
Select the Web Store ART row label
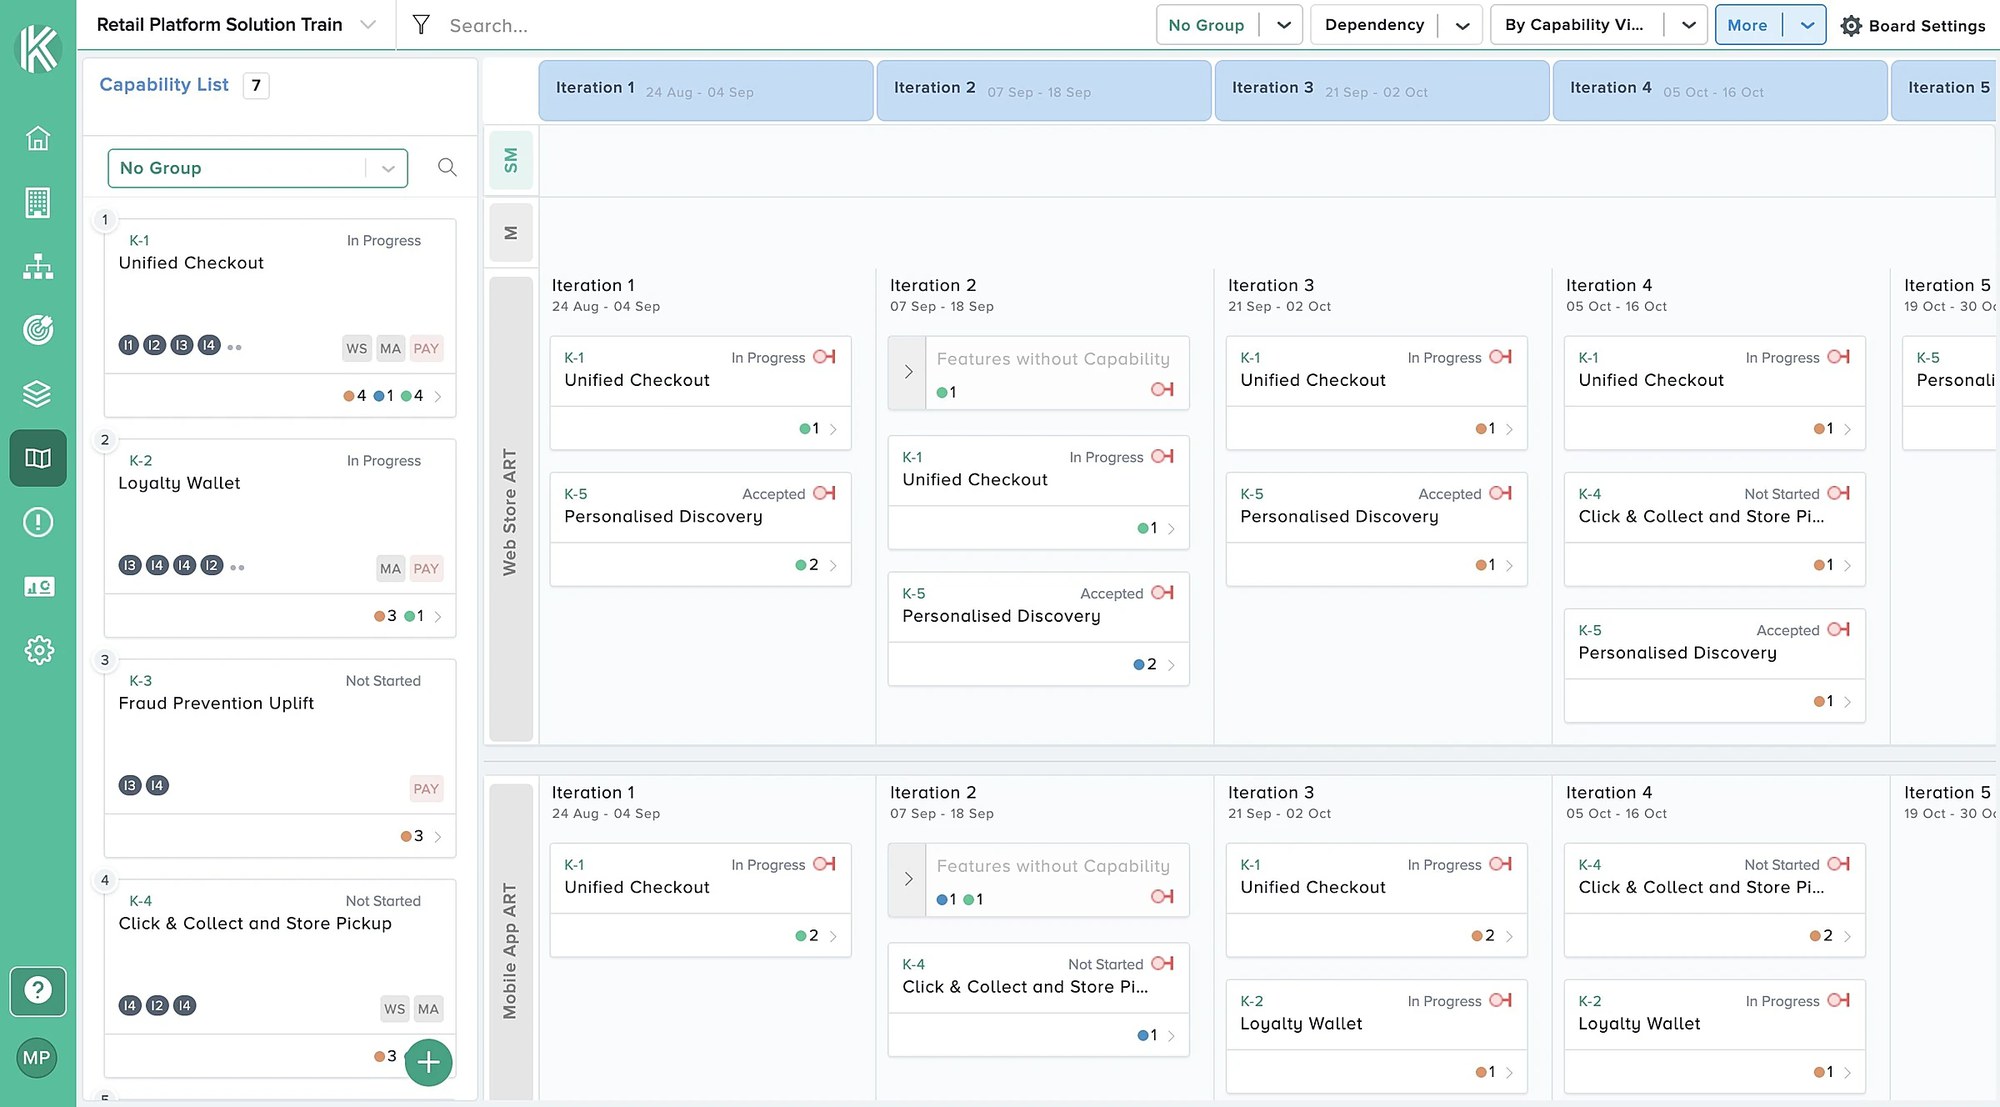tap(511, 511)
